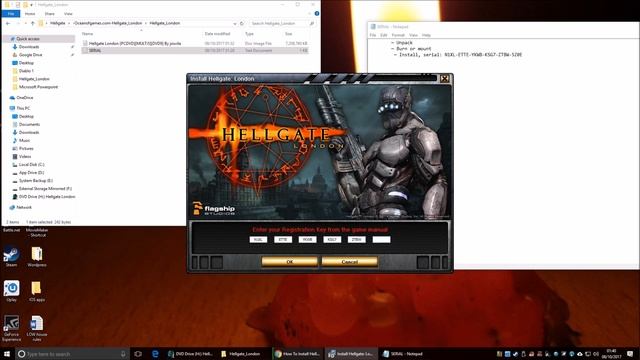The width and height of the screenshot is (640, 360).
Task: Open Music under This PC
Action: click(x=24, y=140)
